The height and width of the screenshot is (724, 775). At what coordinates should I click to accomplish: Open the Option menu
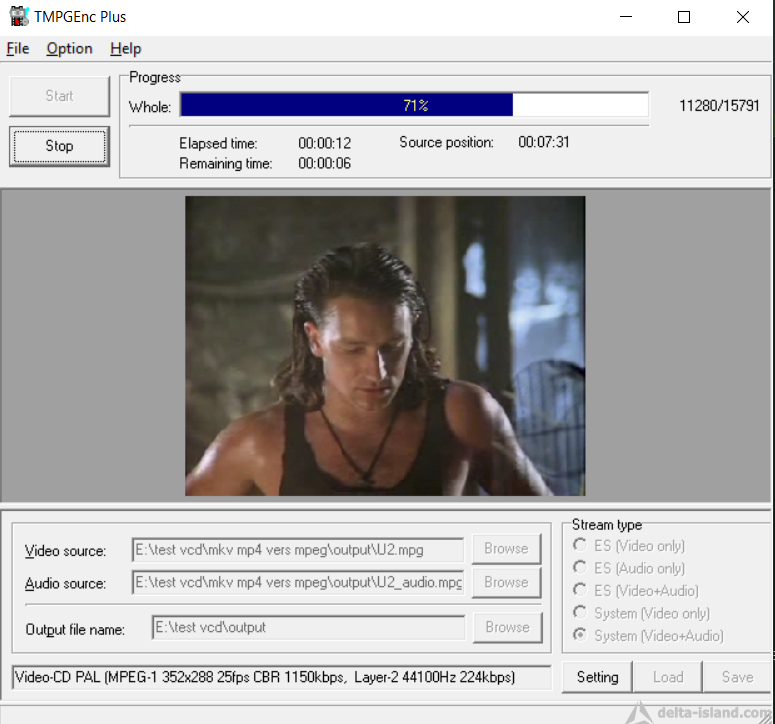point(69,48)
